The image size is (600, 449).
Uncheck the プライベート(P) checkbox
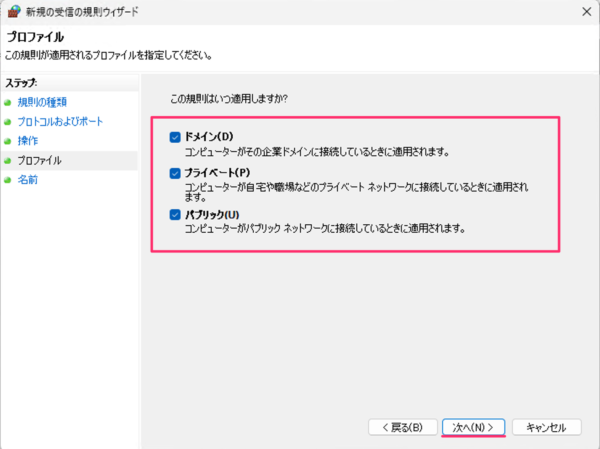coord(175,173)
